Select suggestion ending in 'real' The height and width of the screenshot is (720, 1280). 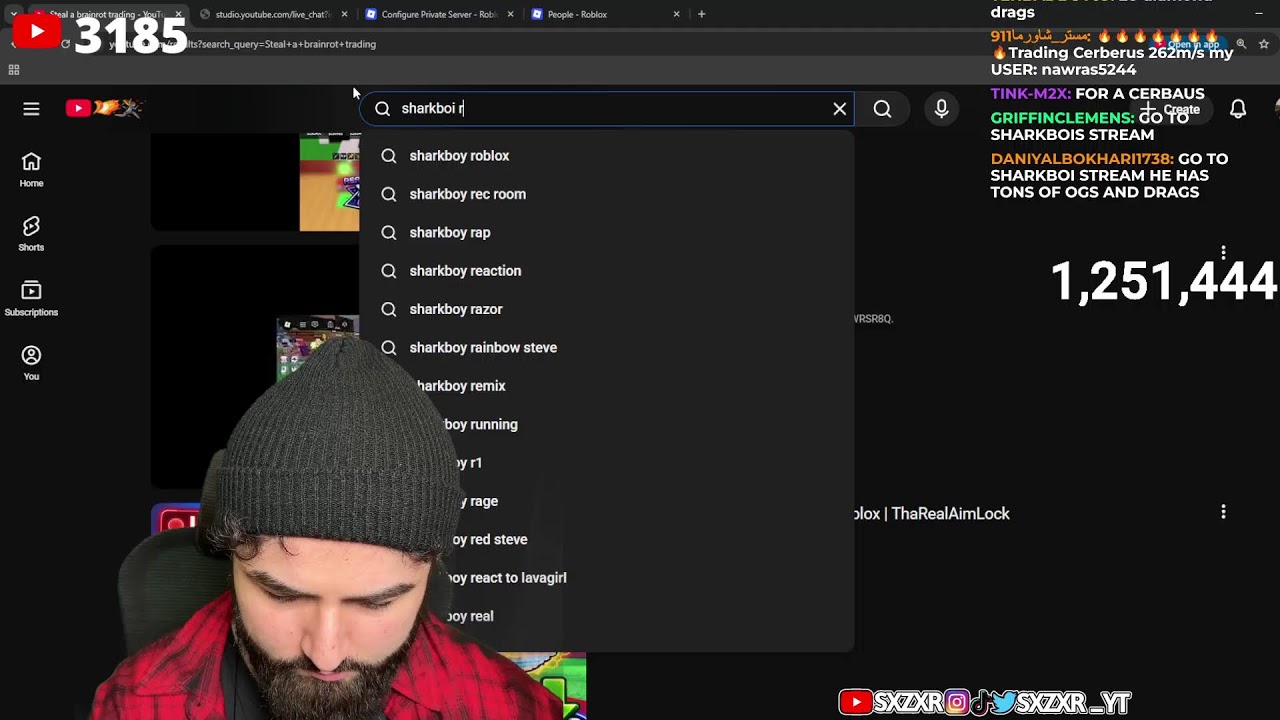[606, 616]
